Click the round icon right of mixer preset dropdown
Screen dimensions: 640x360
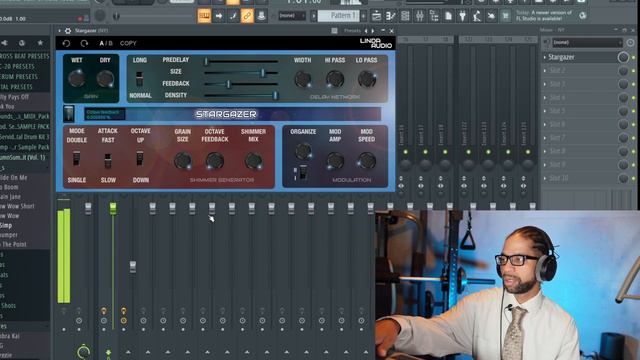[630, 42]
